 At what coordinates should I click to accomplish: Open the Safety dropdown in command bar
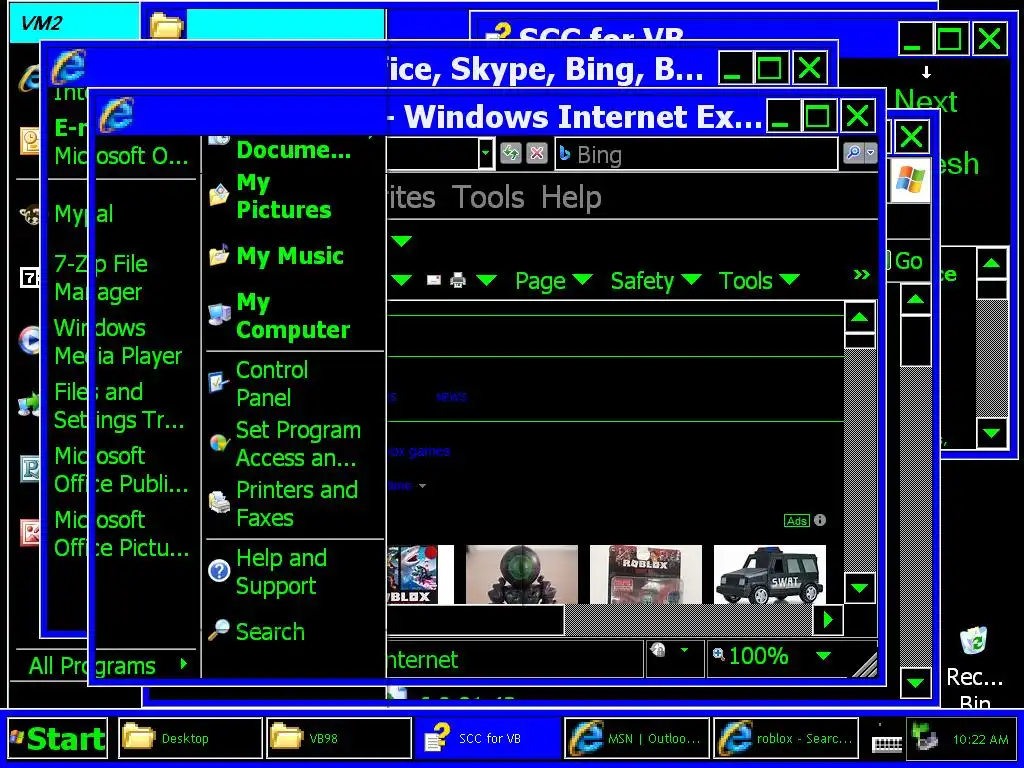(655, 281)
